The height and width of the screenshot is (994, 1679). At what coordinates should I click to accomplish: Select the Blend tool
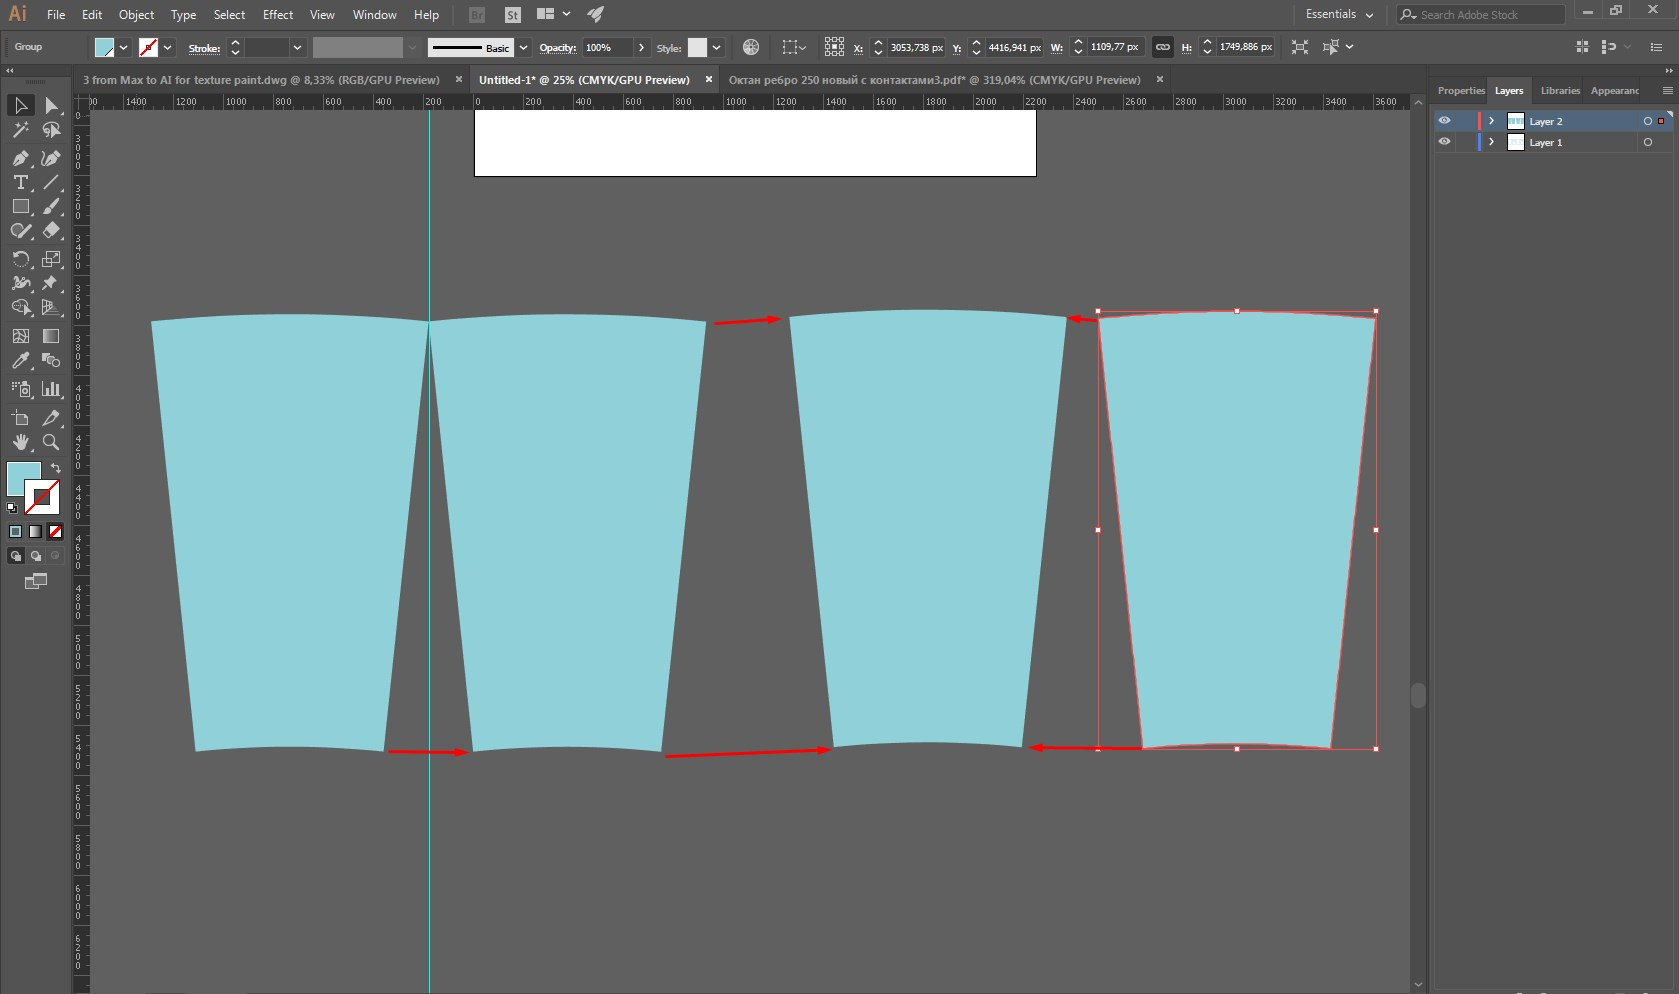tap(51, 360)
